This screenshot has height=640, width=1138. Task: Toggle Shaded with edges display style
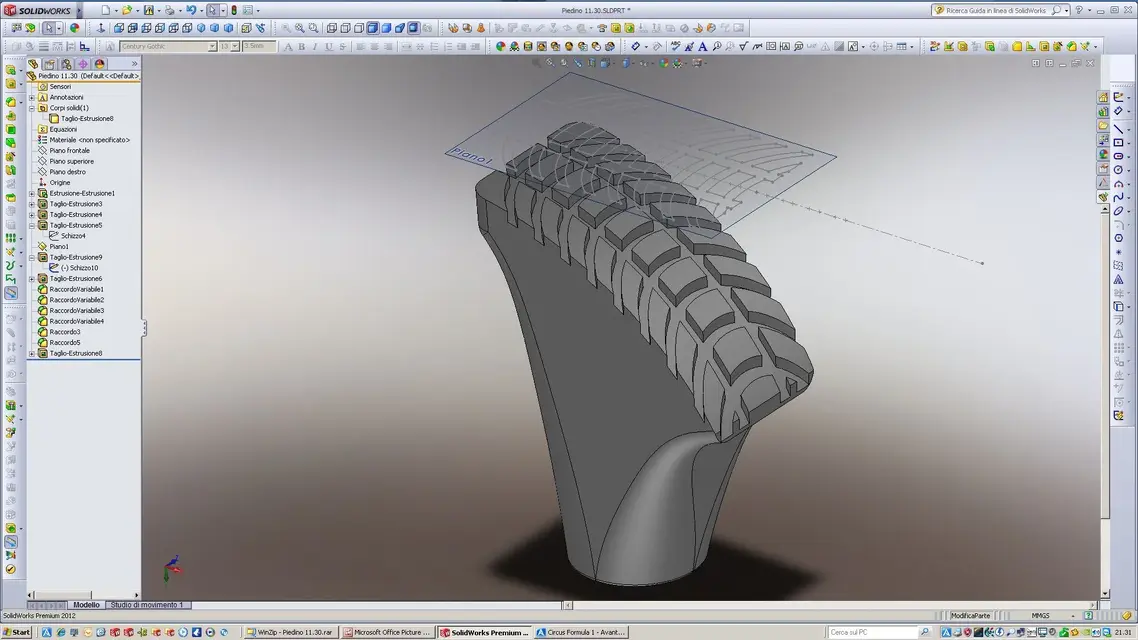pos(372,28)
